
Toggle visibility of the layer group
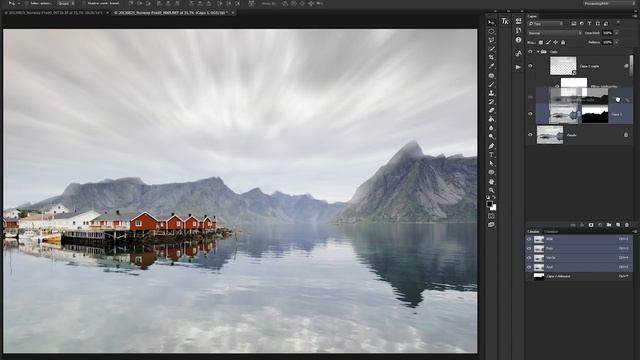point(530,52)
